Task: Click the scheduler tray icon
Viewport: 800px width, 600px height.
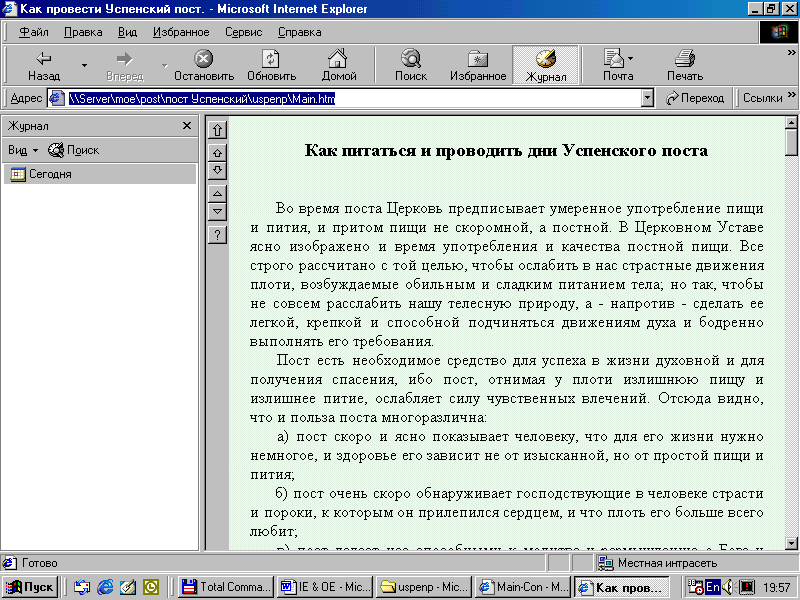Action: click(695, 587)
